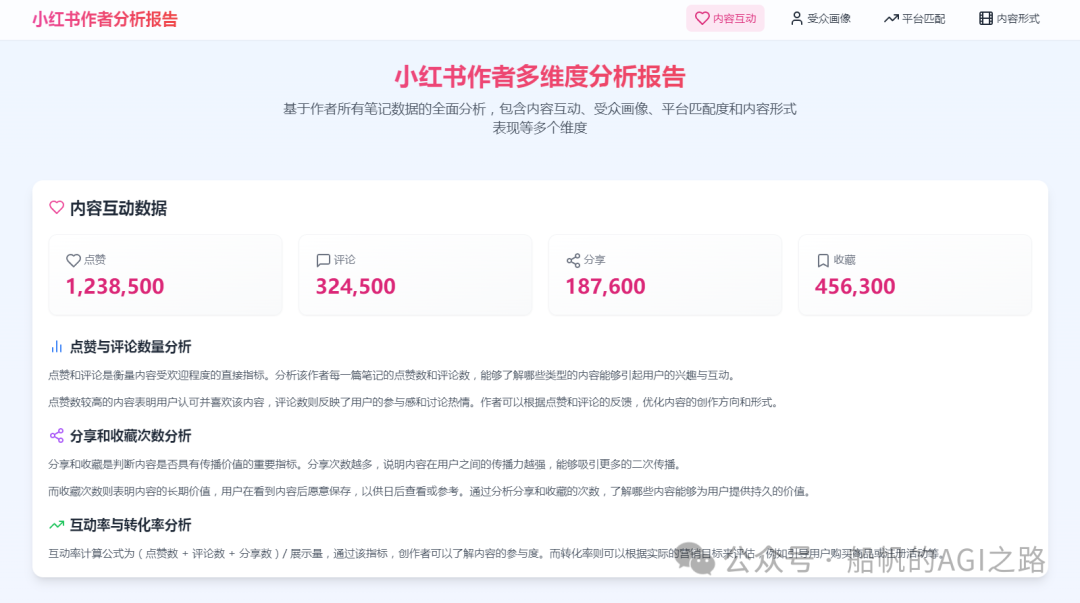Image resolution: width=1080 pixels, height=603 pixels.
Task: Click green trend icon beside 互动率与转化率分析
Action: (56, 525)
